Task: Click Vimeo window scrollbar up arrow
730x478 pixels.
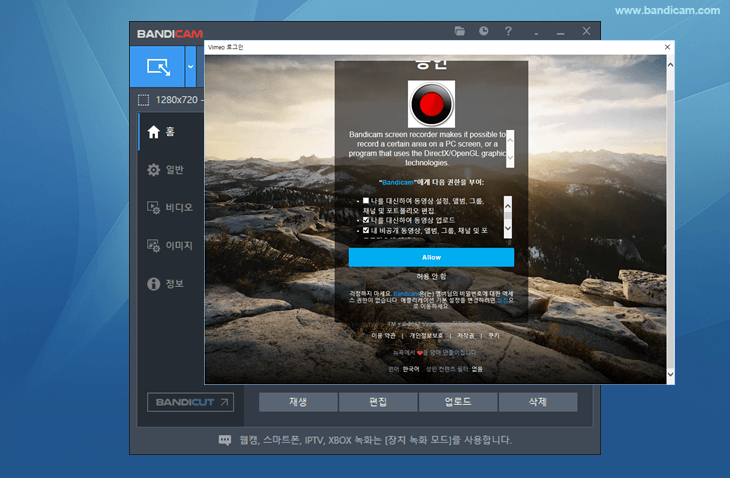Action: coord(670,65)
